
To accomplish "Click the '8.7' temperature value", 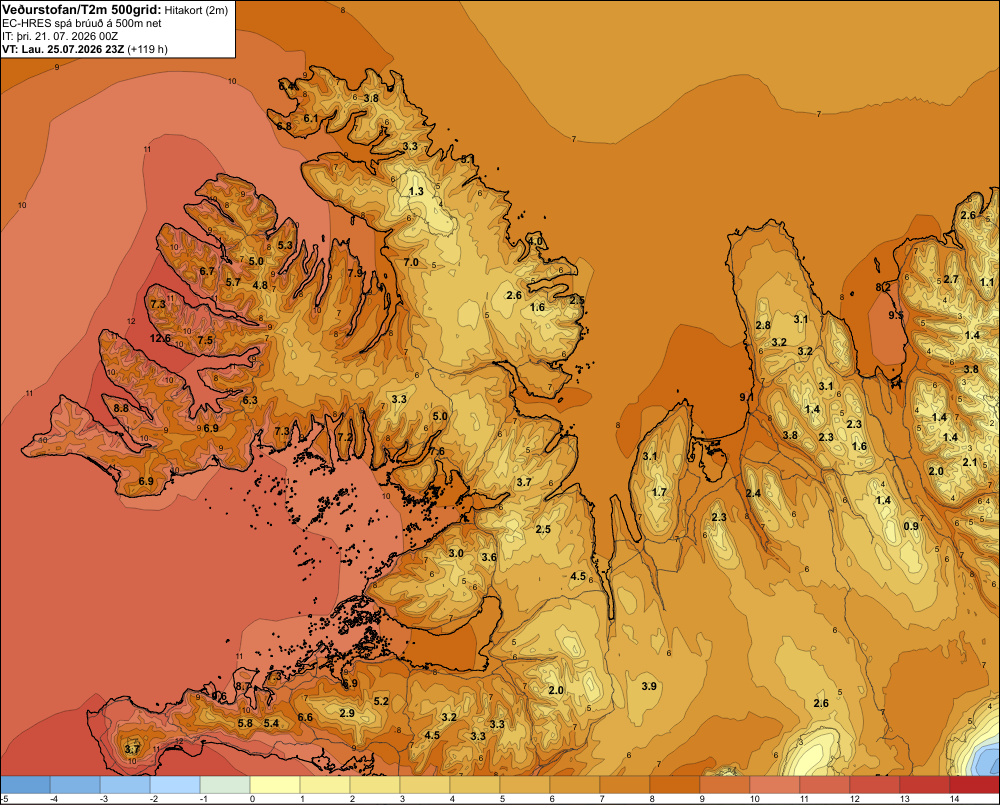I will tap(243, 686).
